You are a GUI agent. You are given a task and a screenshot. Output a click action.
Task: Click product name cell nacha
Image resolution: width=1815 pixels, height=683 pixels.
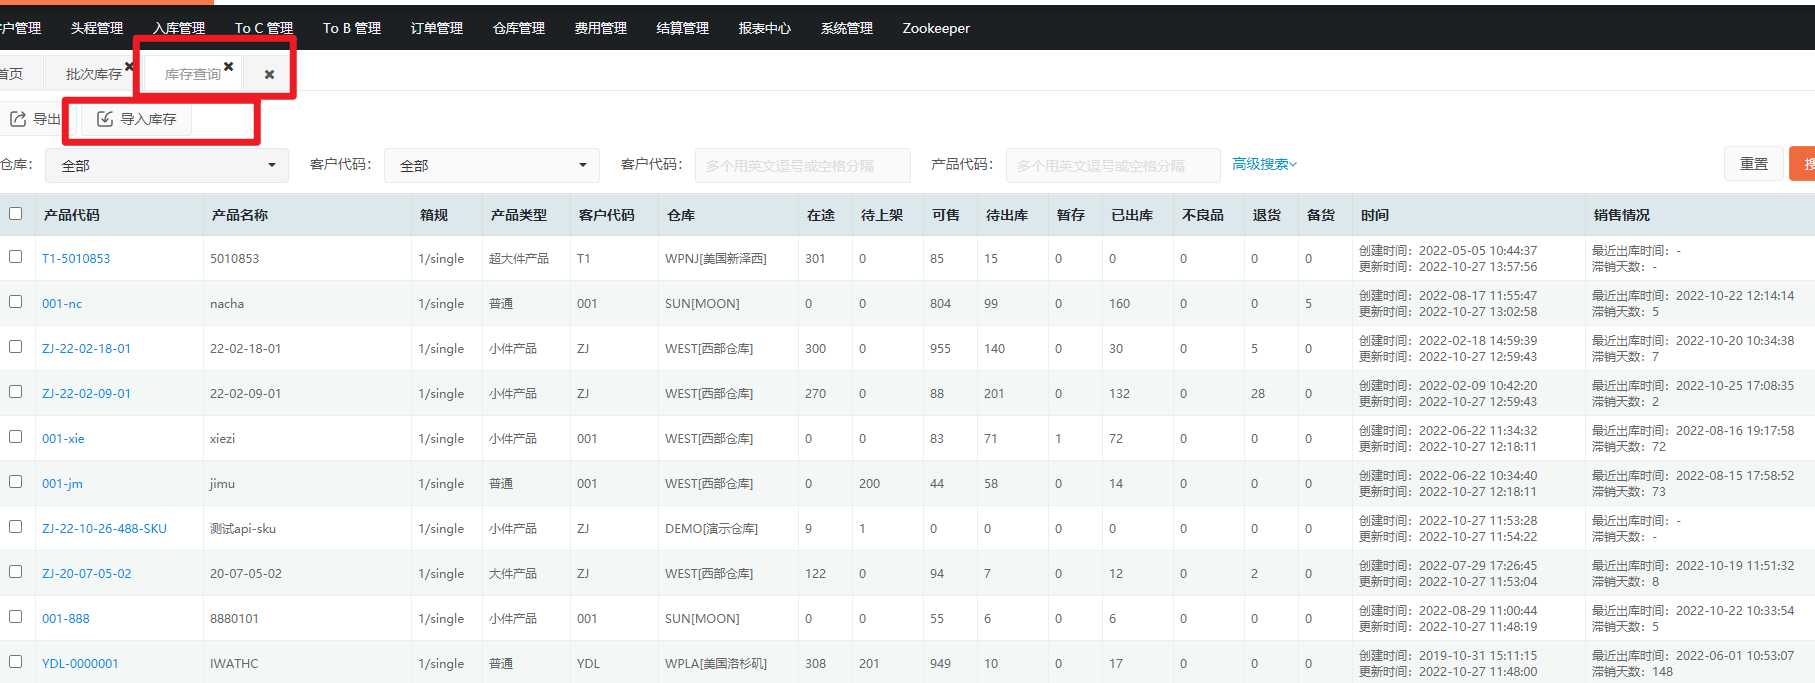pyautogui.click(x=227, y=304)
